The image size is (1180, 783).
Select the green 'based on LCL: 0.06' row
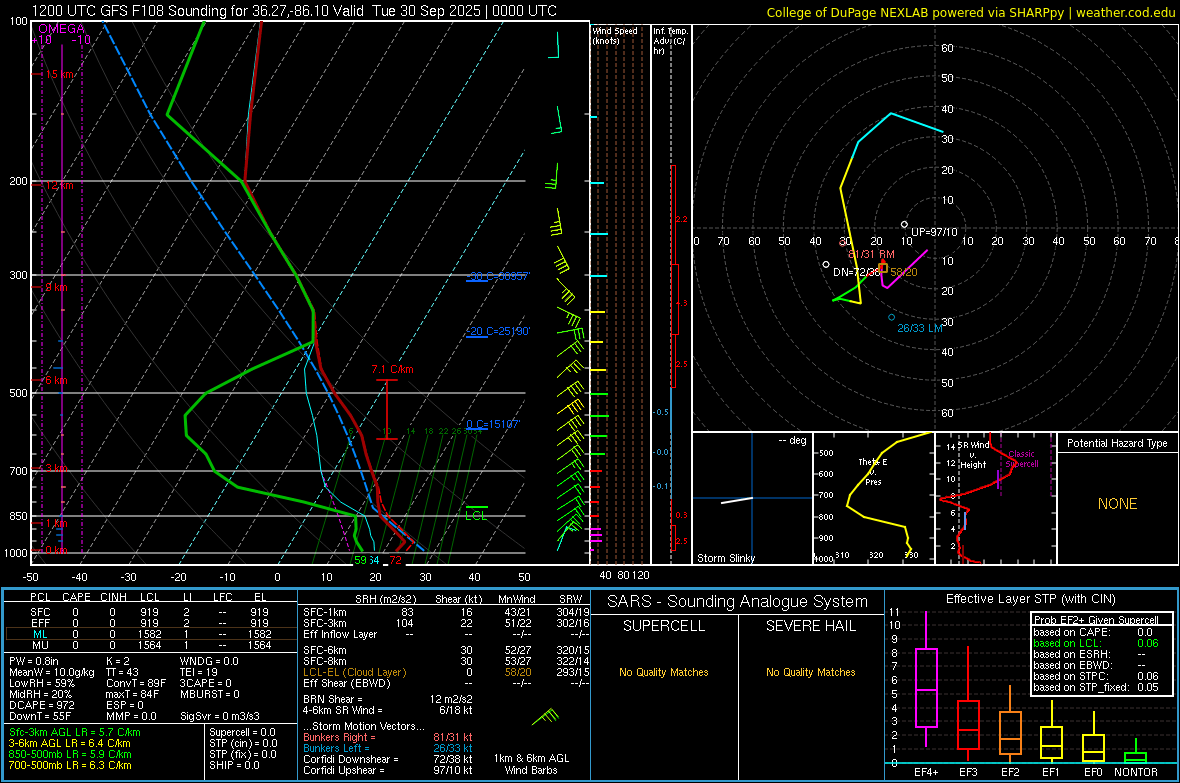pos(1096,643)
